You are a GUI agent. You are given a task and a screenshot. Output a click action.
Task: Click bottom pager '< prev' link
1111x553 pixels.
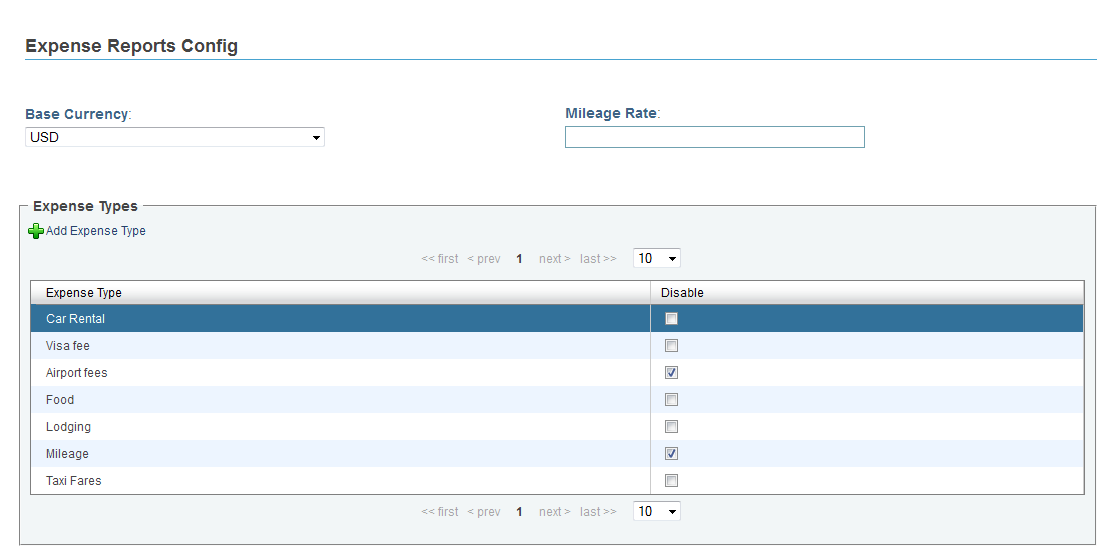[x=484, y=512]
